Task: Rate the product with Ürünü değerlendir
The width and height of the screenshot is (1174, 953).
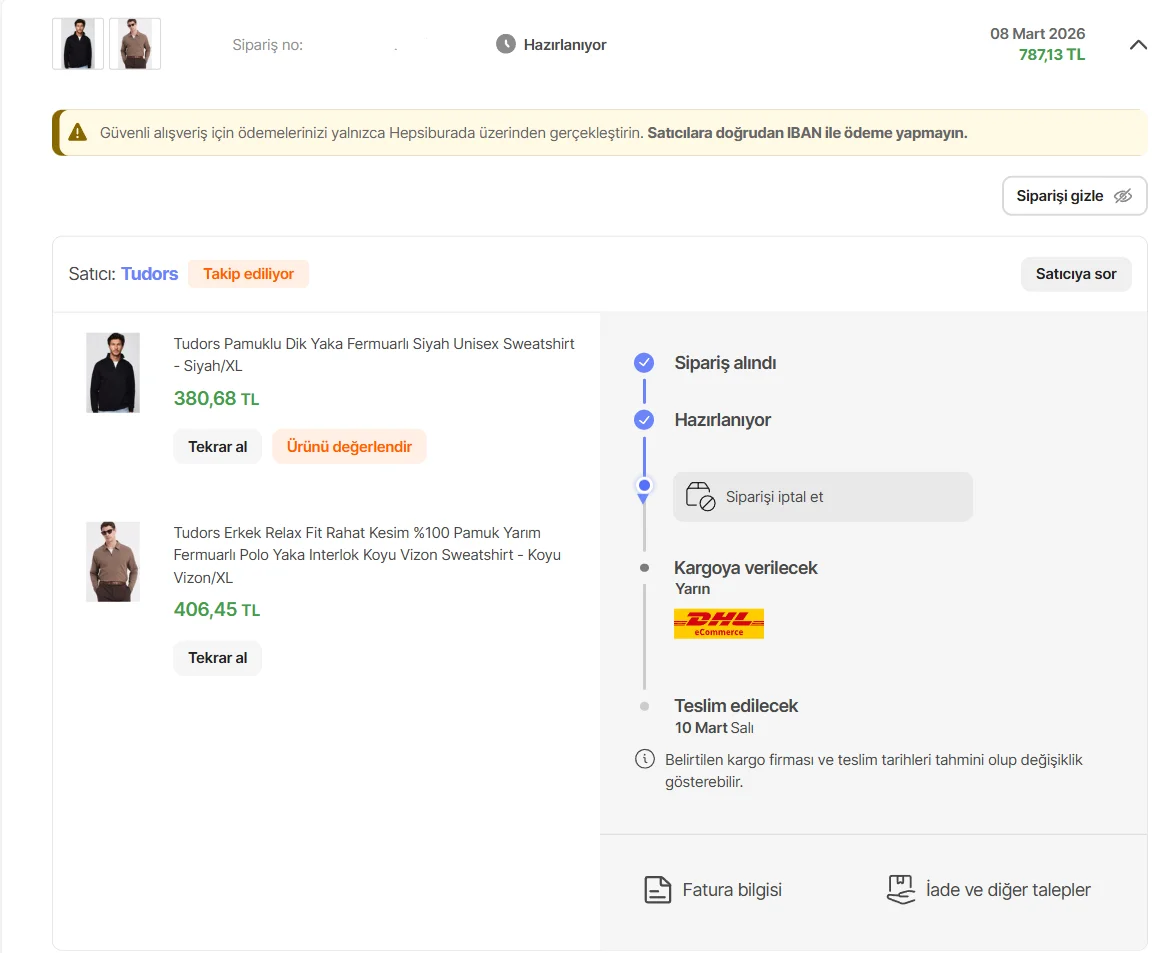Action: (x=349, y=447)
